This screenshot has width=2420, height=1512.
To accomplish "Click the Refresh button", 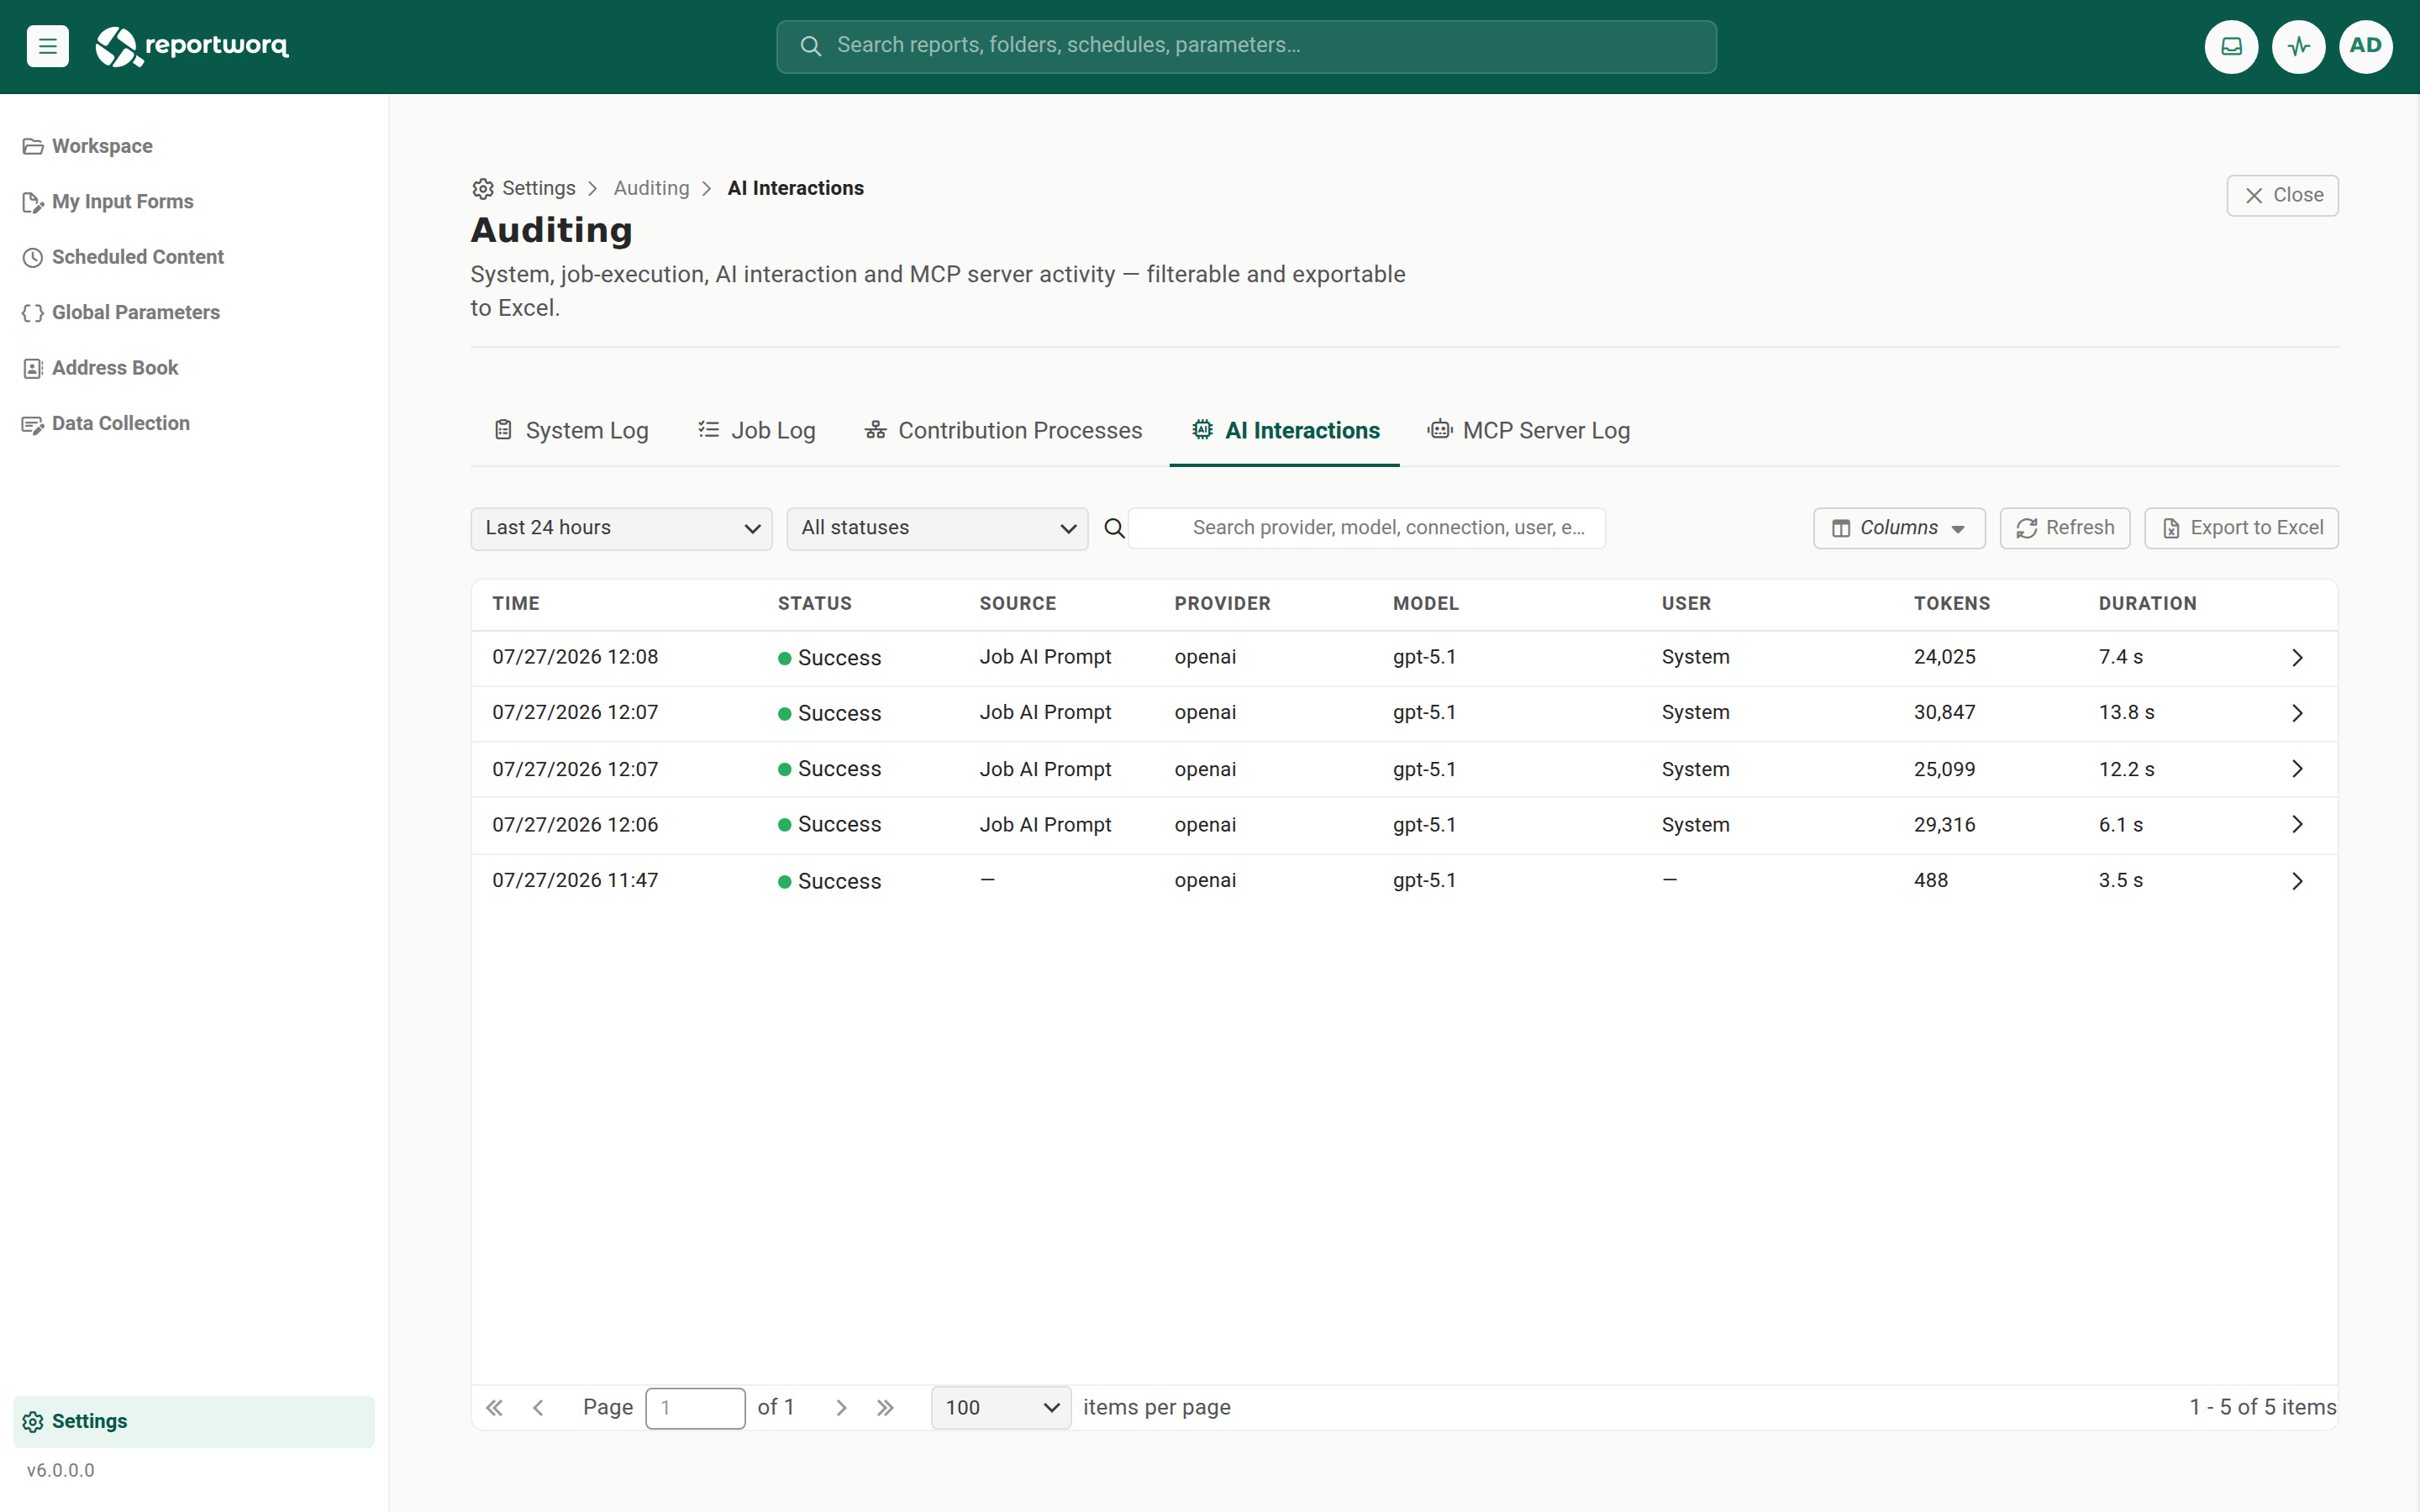I will (2065, 528).
